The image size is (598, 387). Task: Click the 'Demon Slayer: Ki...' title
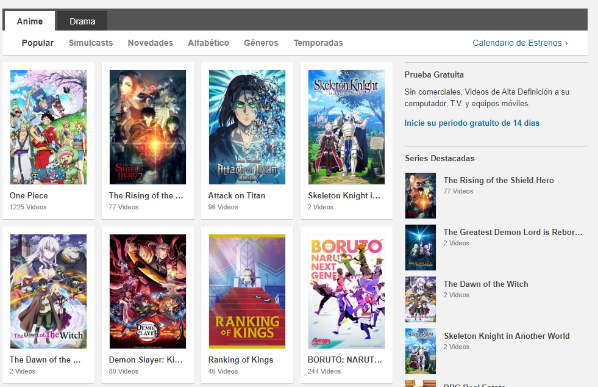point(145,360)
